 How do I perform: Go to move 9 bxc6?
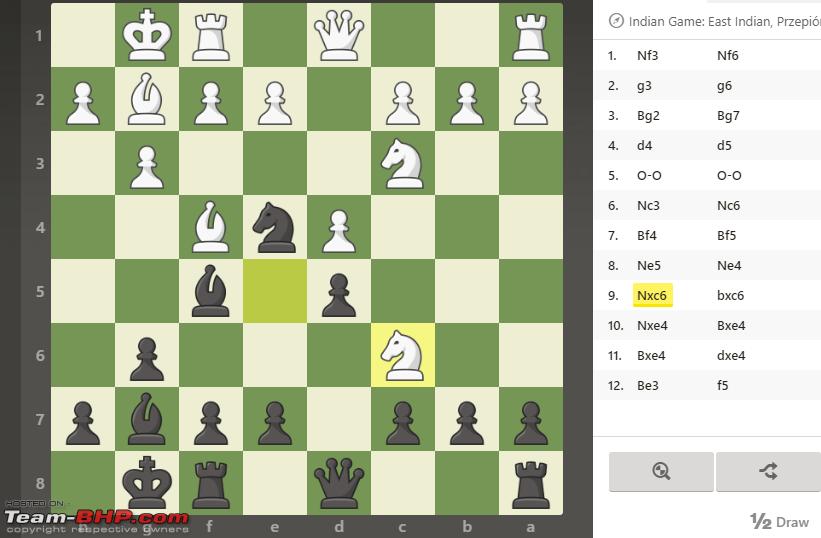coord(730,296)
